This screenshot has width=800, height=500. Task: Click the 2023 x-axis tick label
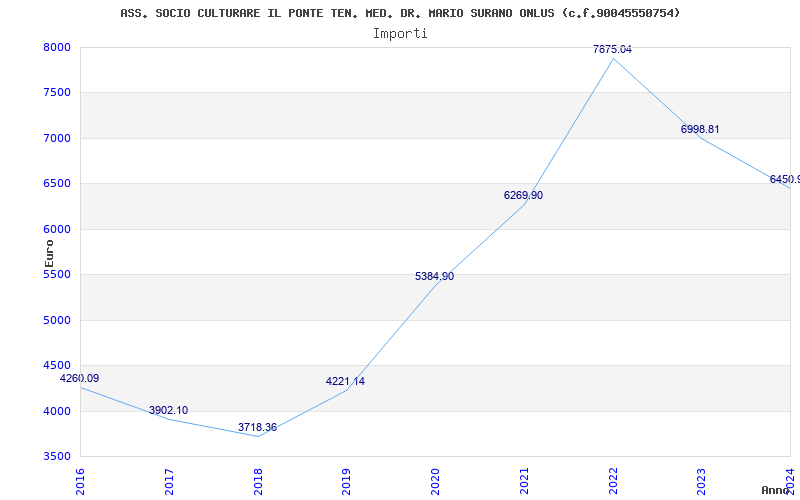[x=702, y=481]
